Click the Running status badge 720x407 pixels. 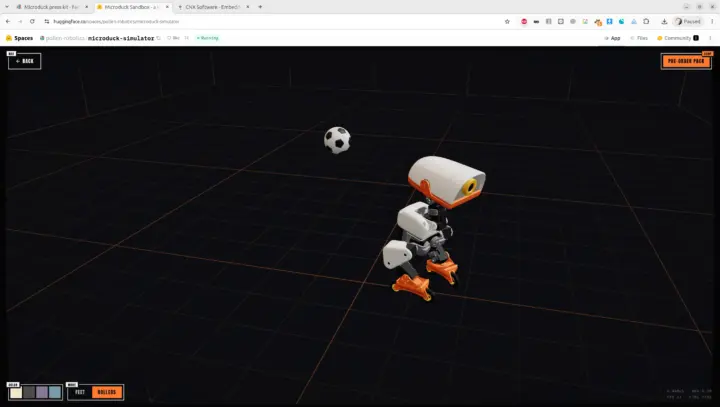click(208, 38)
